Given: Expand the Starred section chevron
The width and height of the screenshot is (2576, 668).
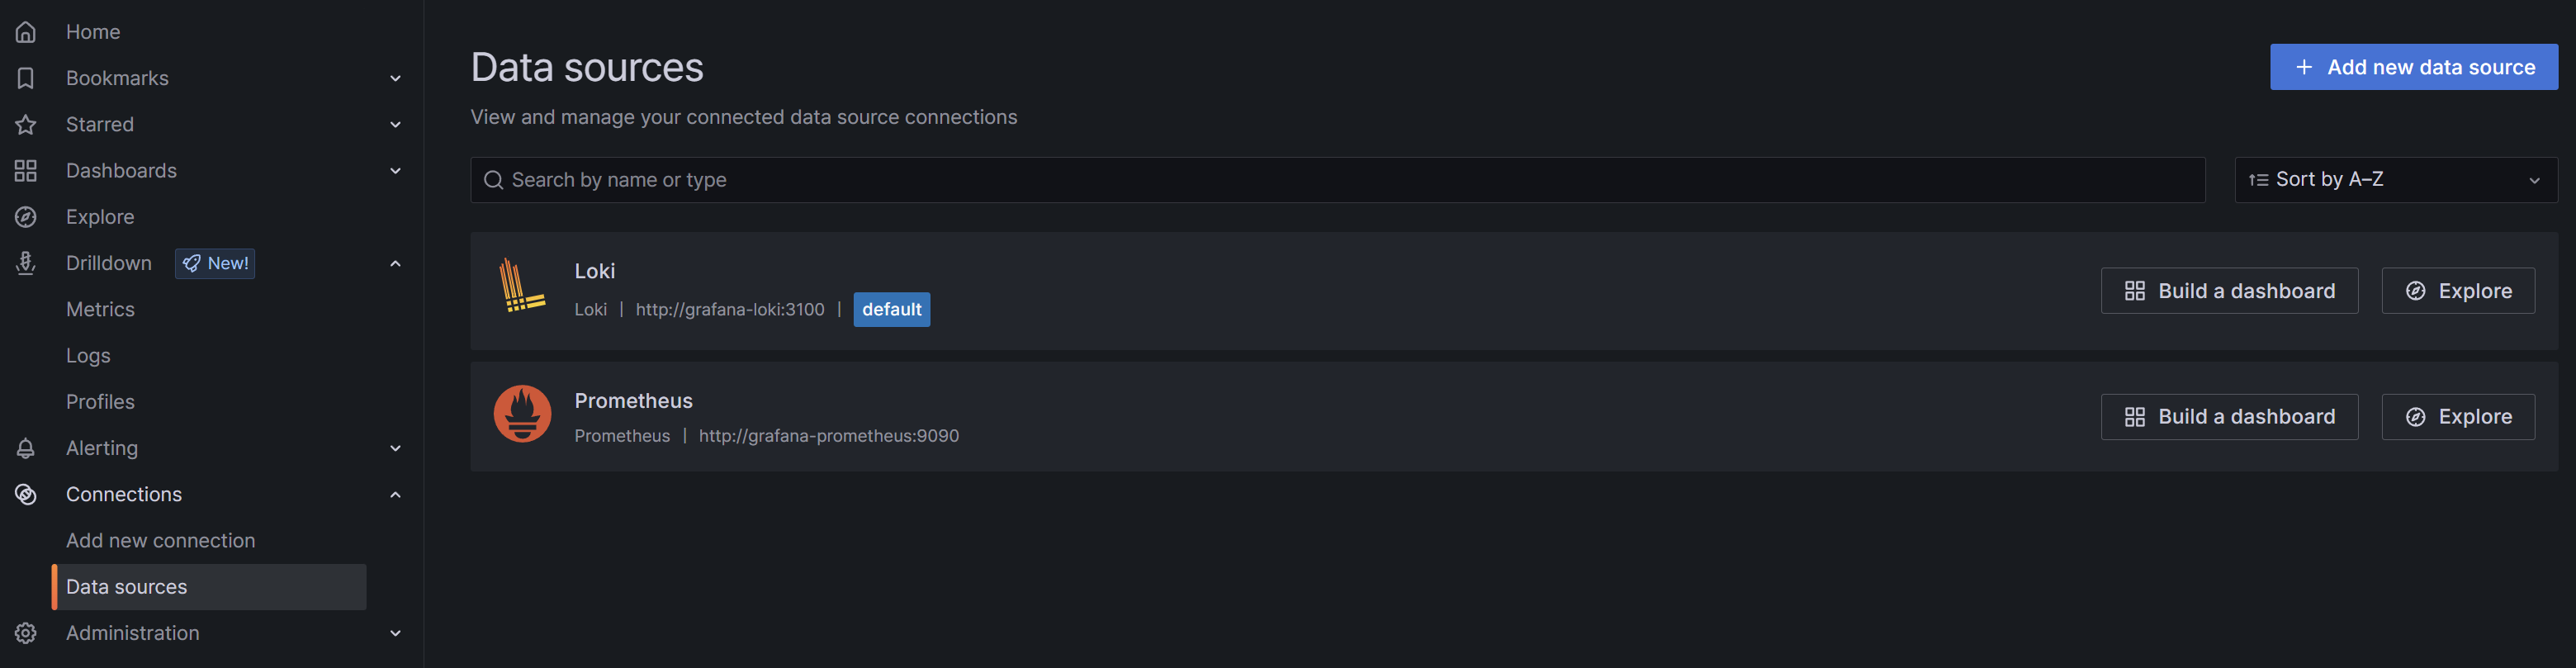Looking at the screenshot, I should pyautogui.click(x=395, y=125).
